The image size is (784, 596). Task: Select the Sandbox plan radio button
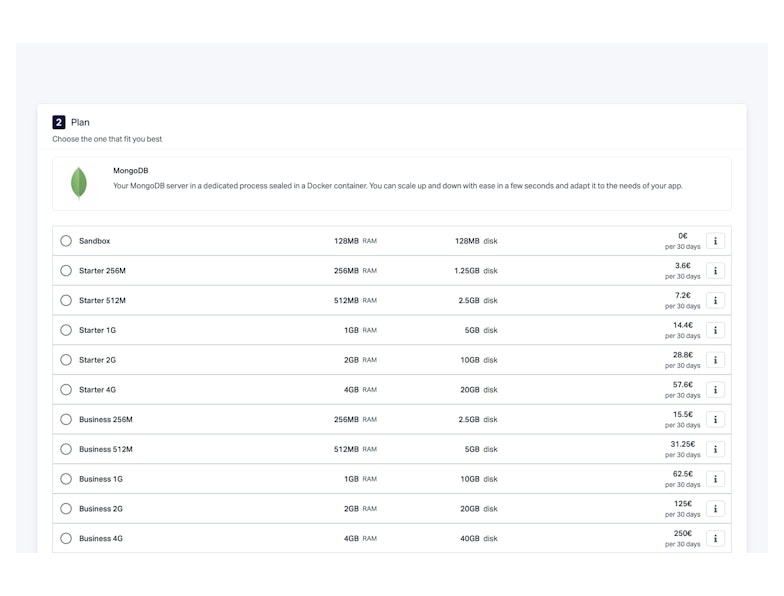pos(66,241)
